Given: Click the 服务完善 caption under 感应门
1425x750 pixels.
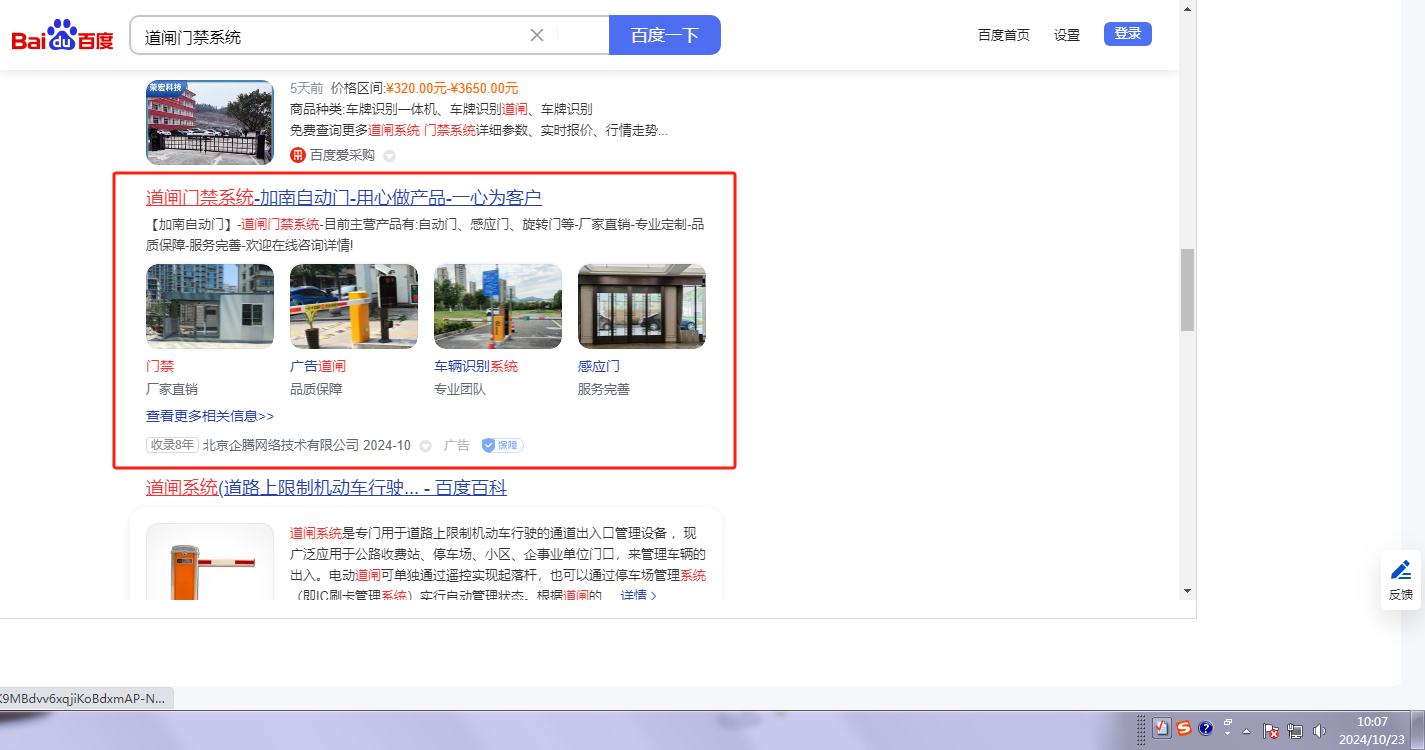Looking at the screenshot, I should tap(604, 389).
